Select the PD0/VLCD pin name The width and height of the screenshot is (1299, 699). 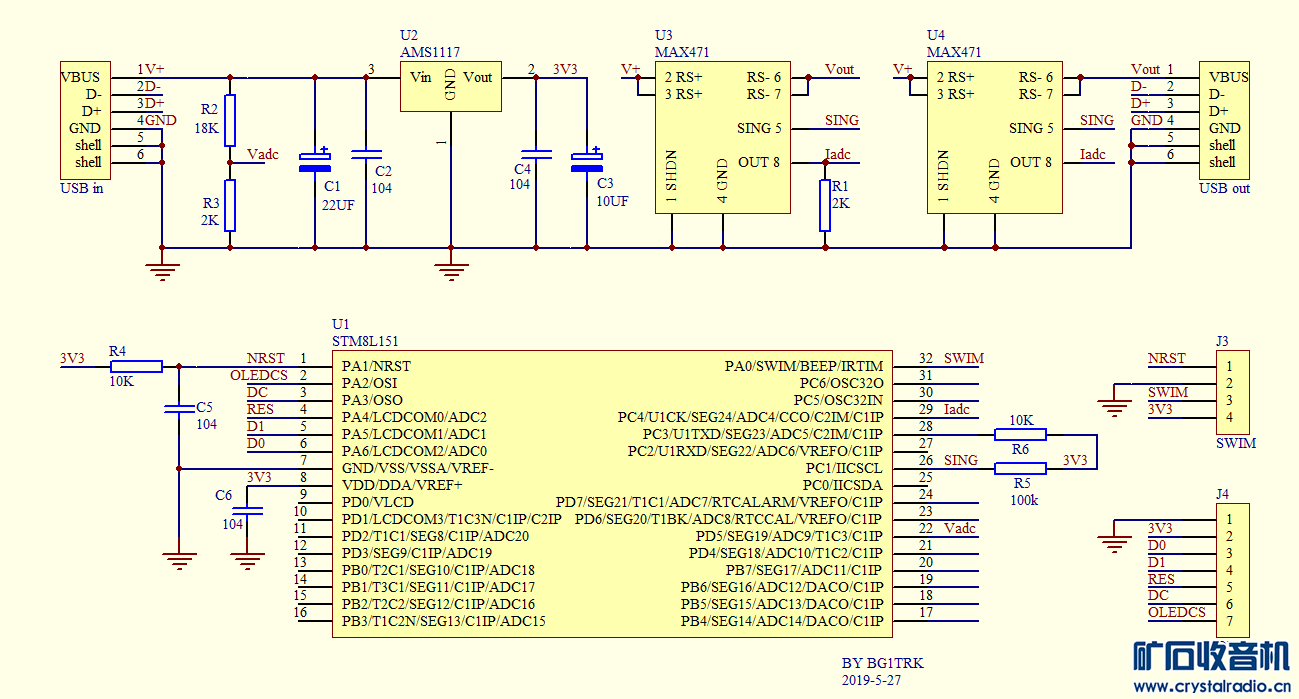pos(377,501)
